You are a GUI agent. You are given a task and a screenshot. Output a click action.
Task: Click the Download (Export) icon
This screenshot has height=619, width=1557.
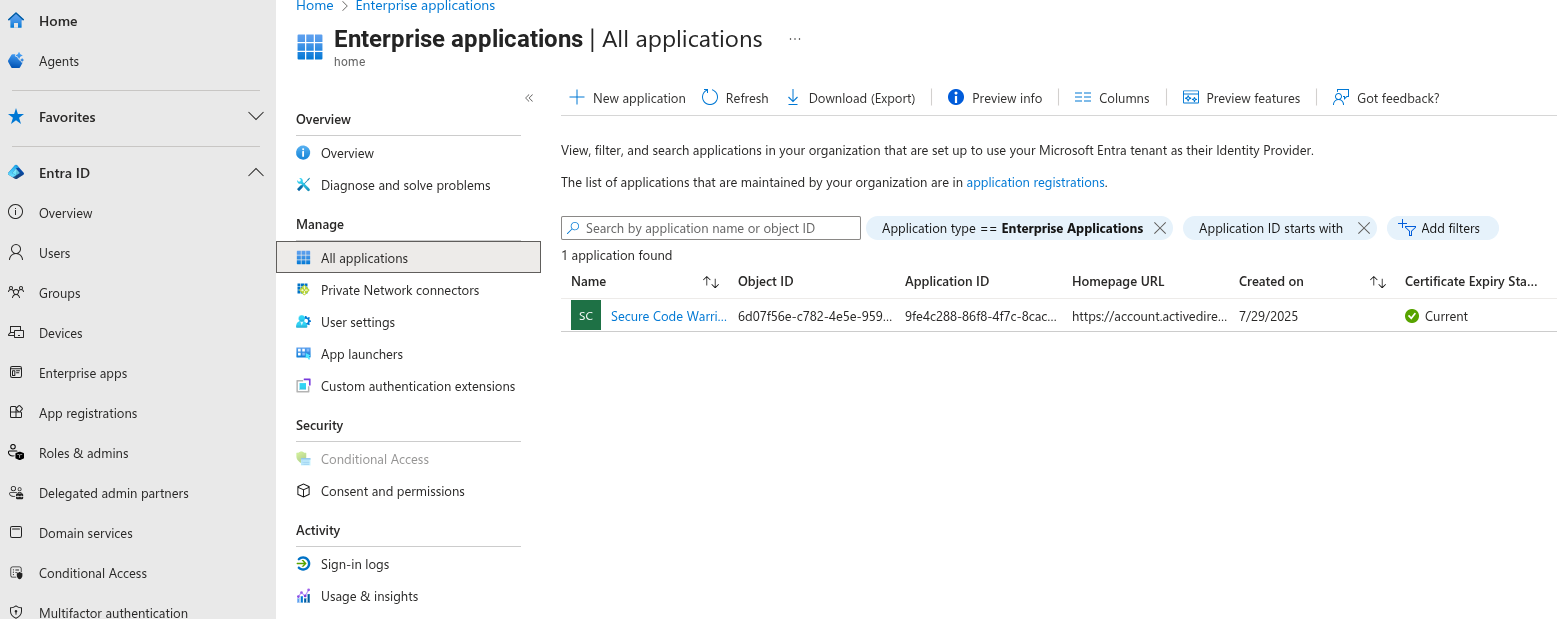point(793,98)
